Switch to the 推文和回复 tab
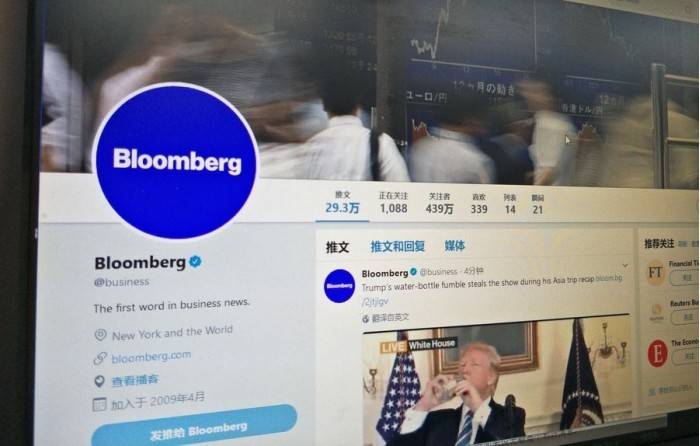 [x=397, y=246]
